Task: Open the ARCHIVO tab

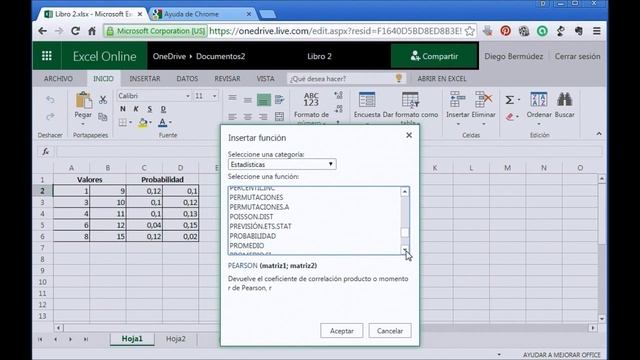Action: tap(58, 79)
